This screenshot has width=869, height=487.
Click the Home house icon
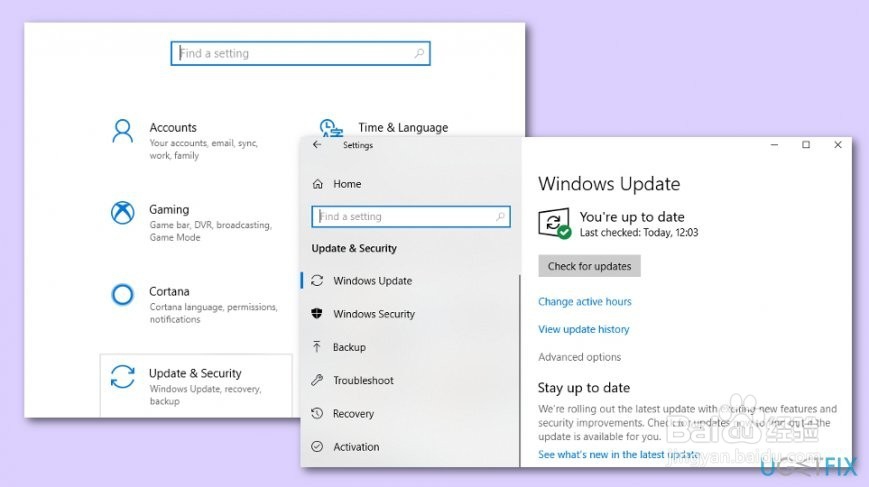coord(318,184)
